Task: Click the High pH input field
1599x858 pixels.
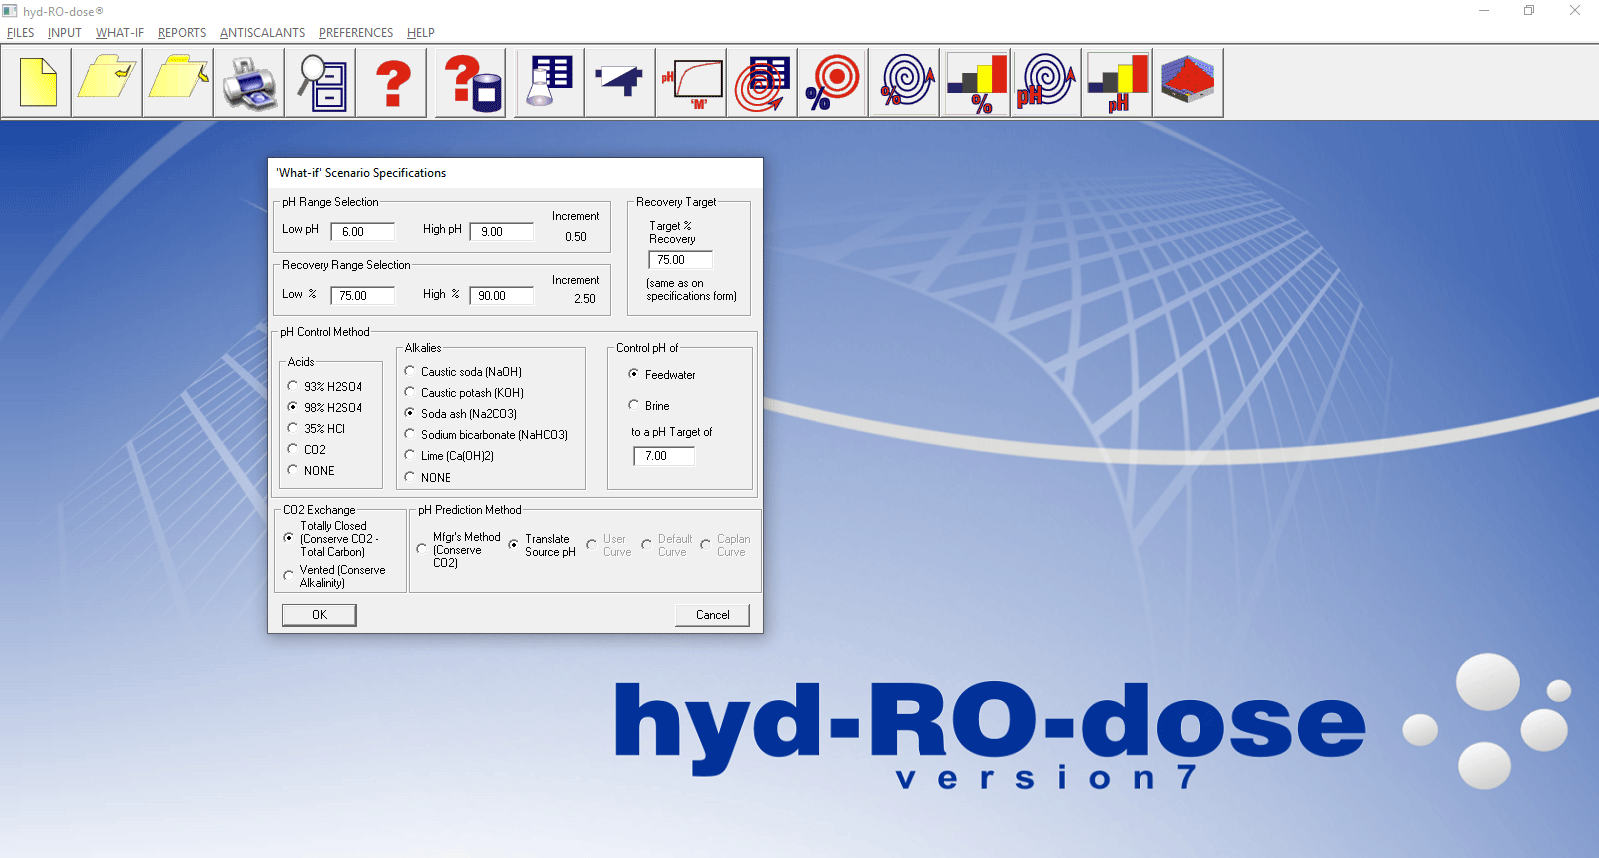Action: point(502,231)
